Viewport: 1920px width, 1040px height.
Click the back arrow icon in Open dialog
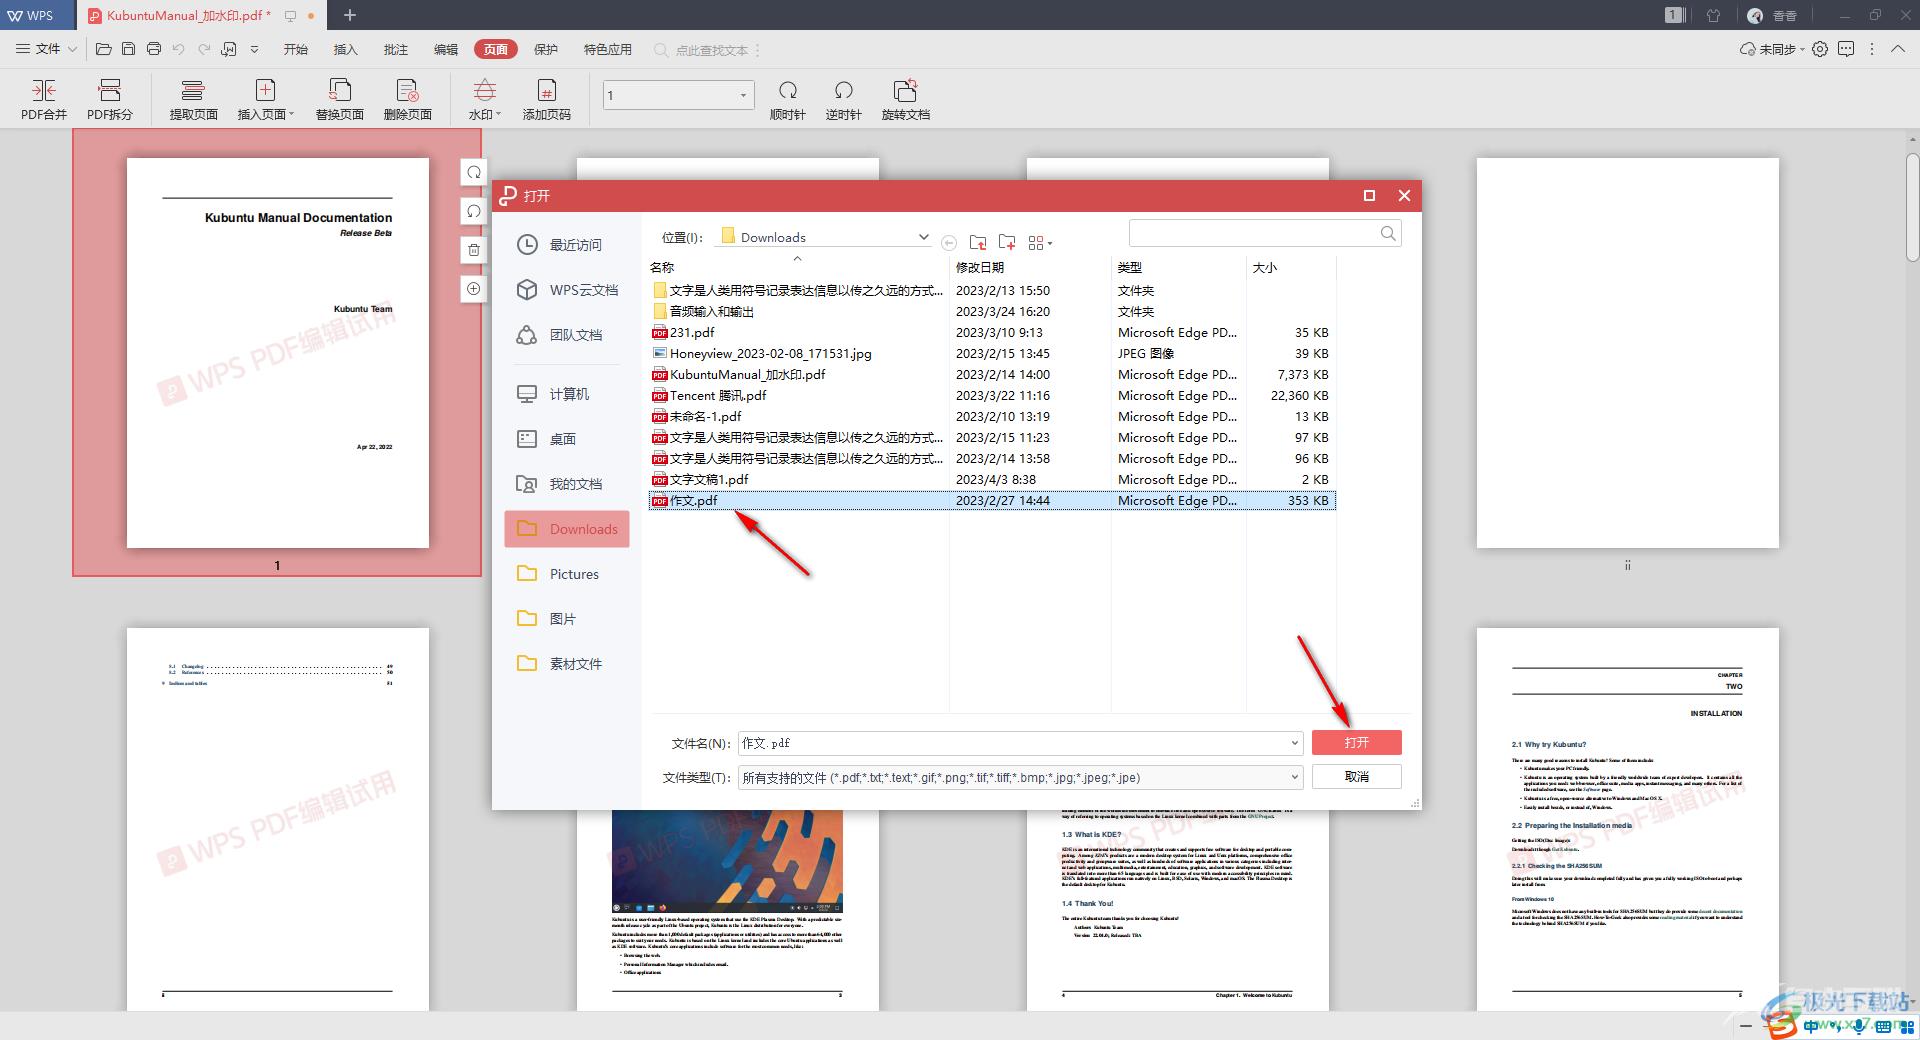[x=949, y=243]
